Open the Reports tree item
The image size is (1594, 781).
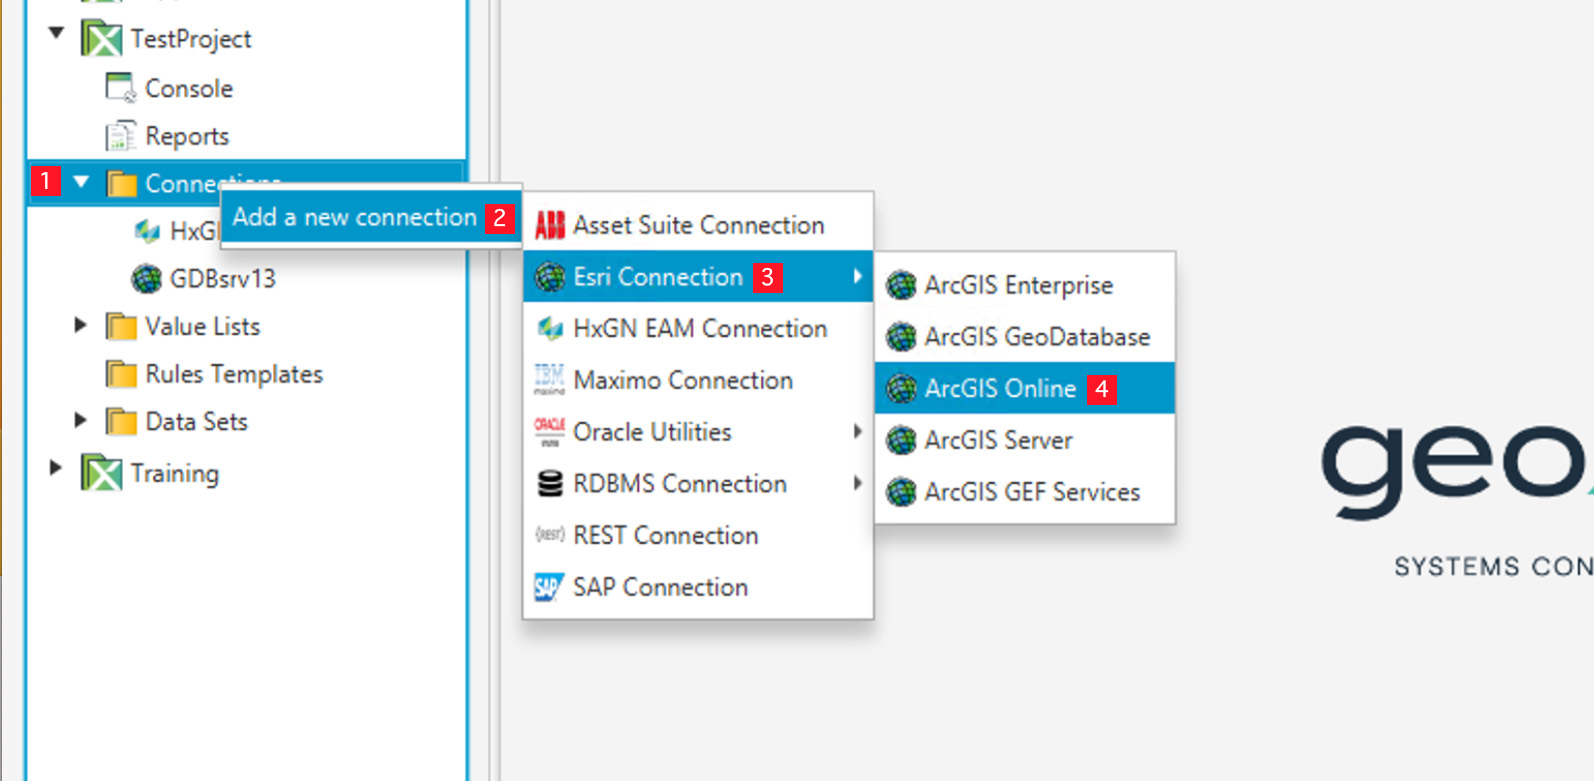187,136
